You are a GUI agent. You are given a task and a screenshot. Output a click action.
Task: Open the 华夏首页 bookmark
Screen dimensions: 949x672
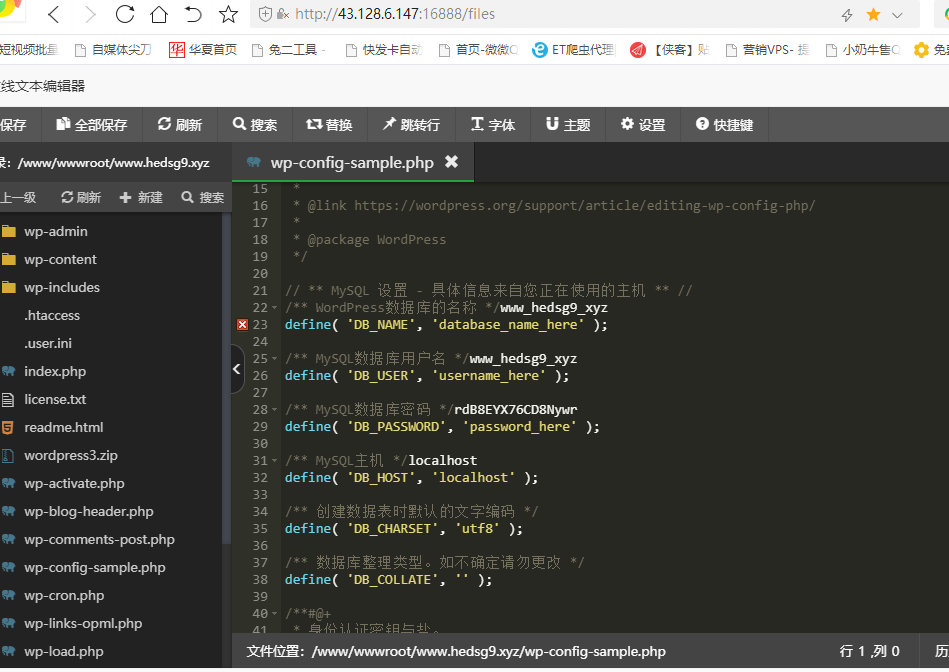203,50
